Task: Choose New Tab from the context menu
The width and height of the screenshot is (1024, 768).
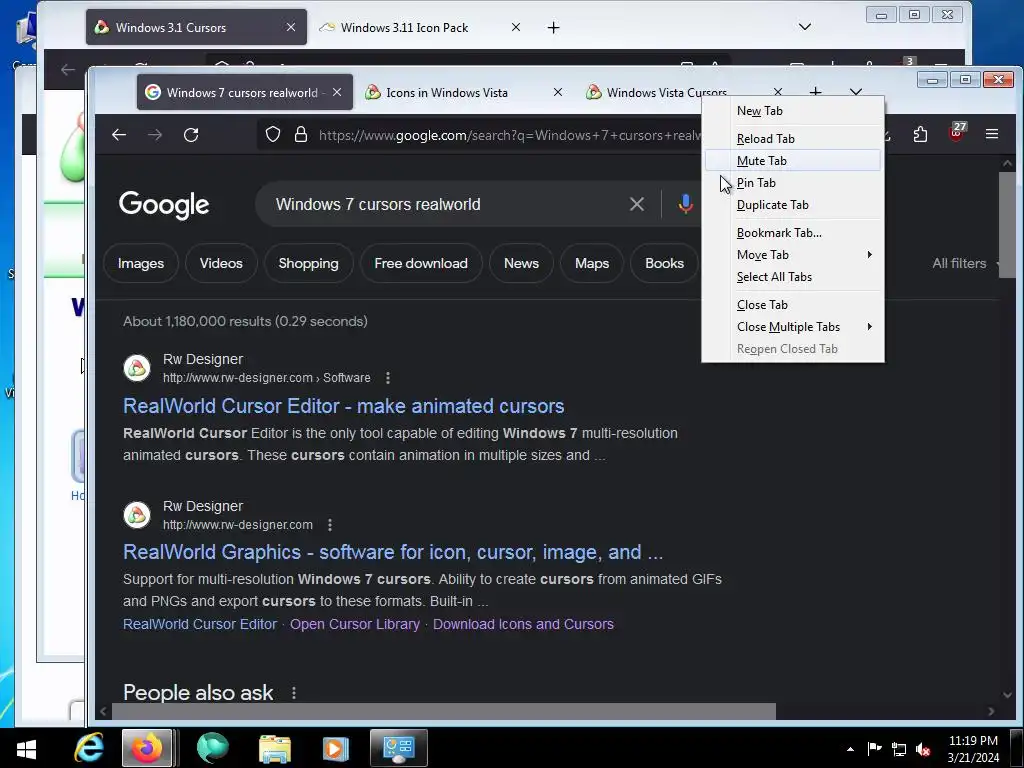Action: click(x=793, y=111)
